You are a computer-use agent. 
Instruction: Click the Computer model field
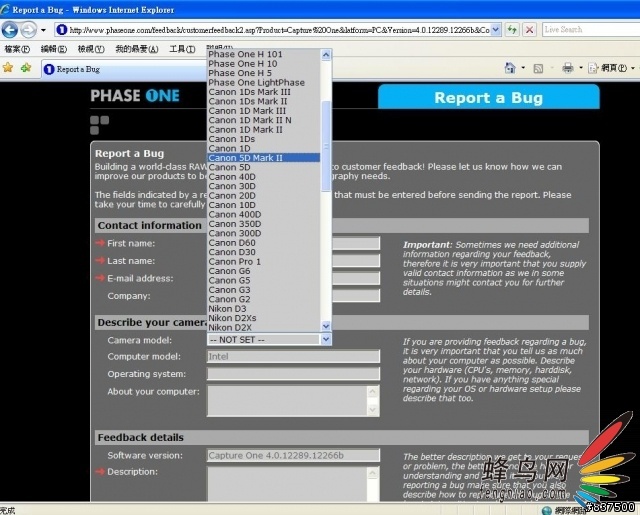click(293, 356)
